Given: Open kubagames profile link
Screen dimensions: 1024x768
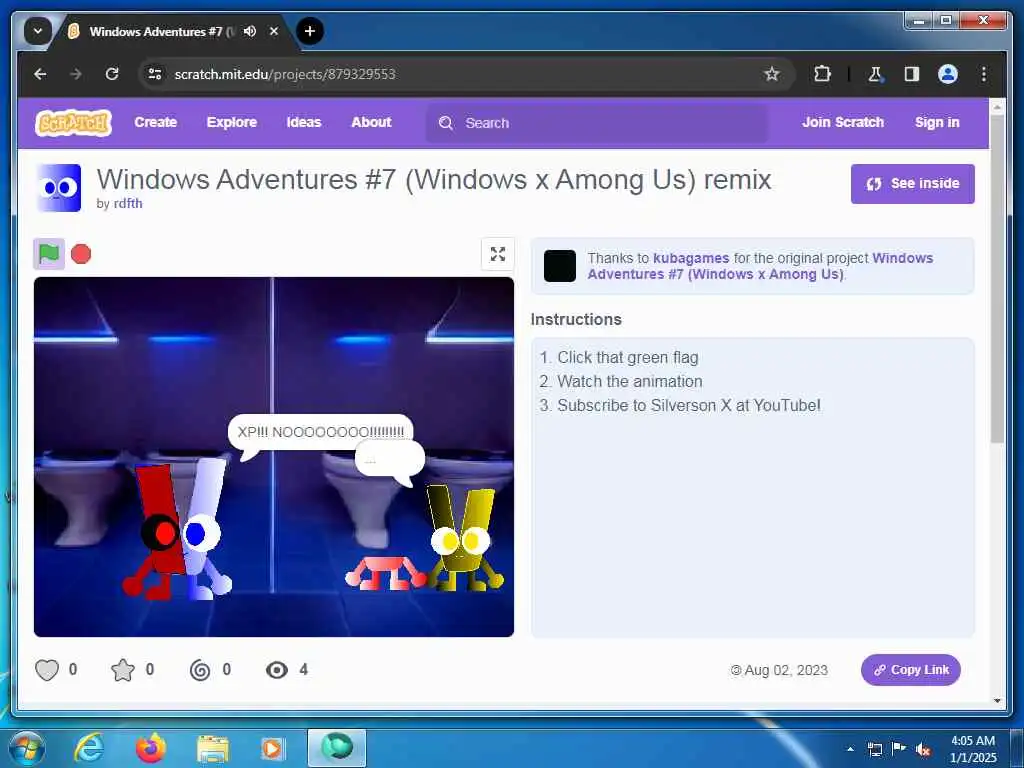Looking at the screenshot, I should (x=691, y=258).
